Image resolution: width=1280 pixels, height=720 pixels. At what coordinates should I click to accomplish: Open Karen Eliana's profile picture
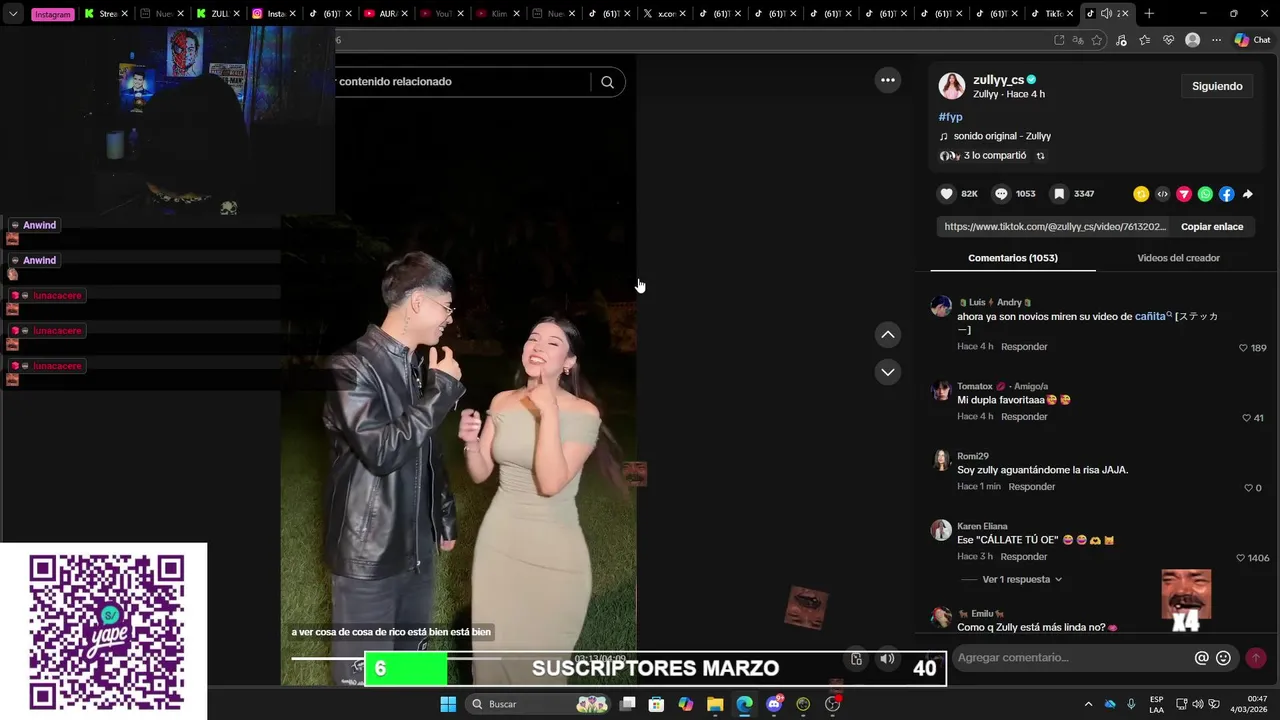click(941, 530)
